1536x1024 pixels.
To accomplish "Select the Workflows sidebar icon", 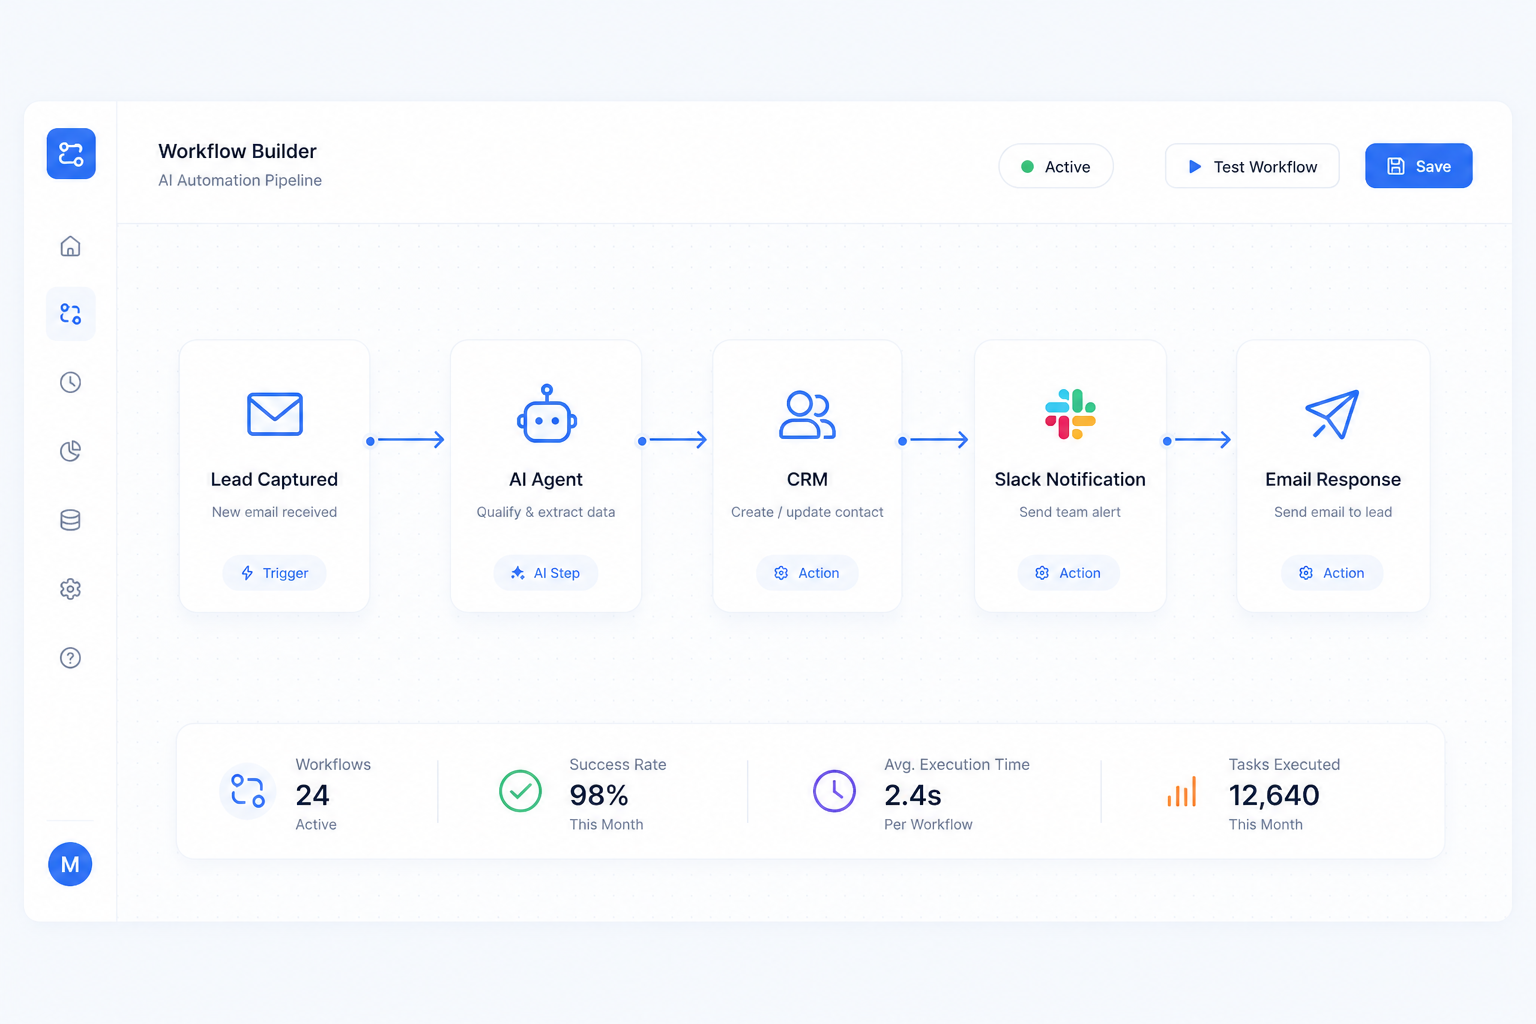I will click(x=70, y=314).
